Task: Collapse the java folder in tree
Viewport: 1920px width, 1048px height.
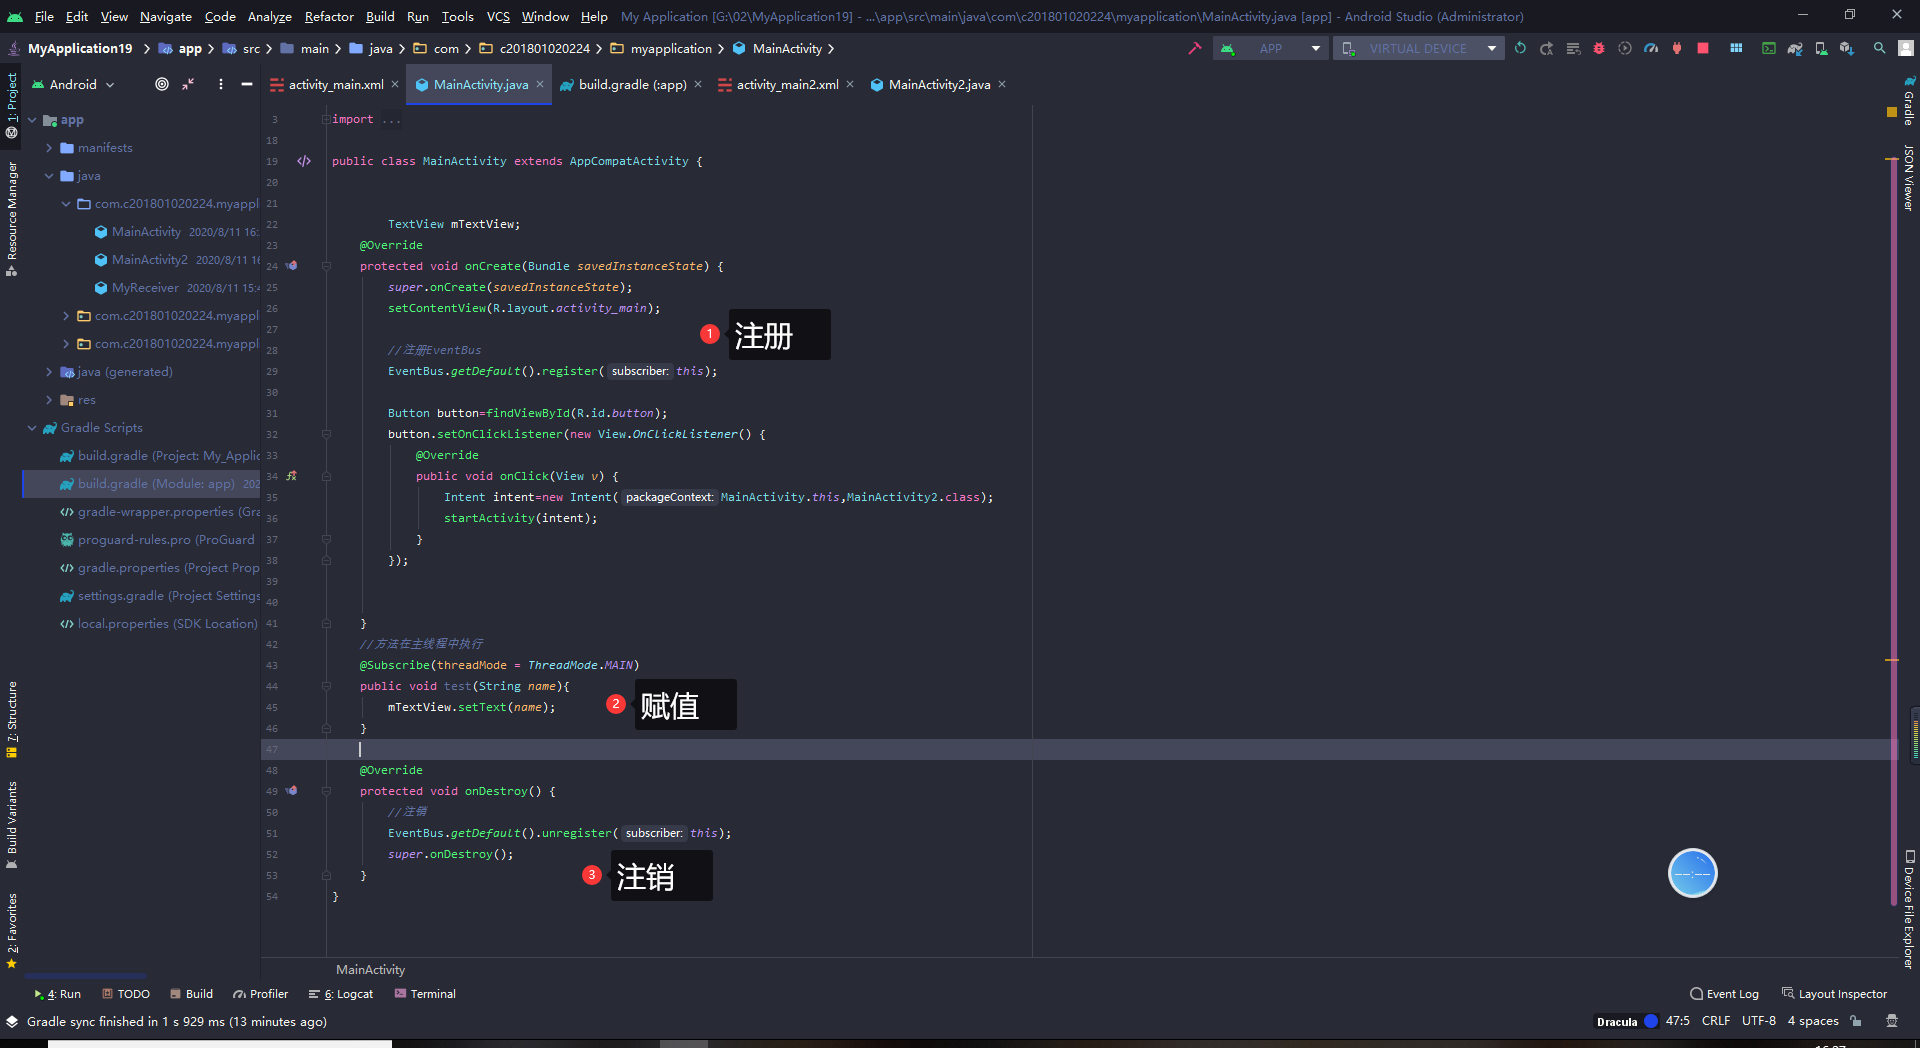Action: (x=49, y=176)
